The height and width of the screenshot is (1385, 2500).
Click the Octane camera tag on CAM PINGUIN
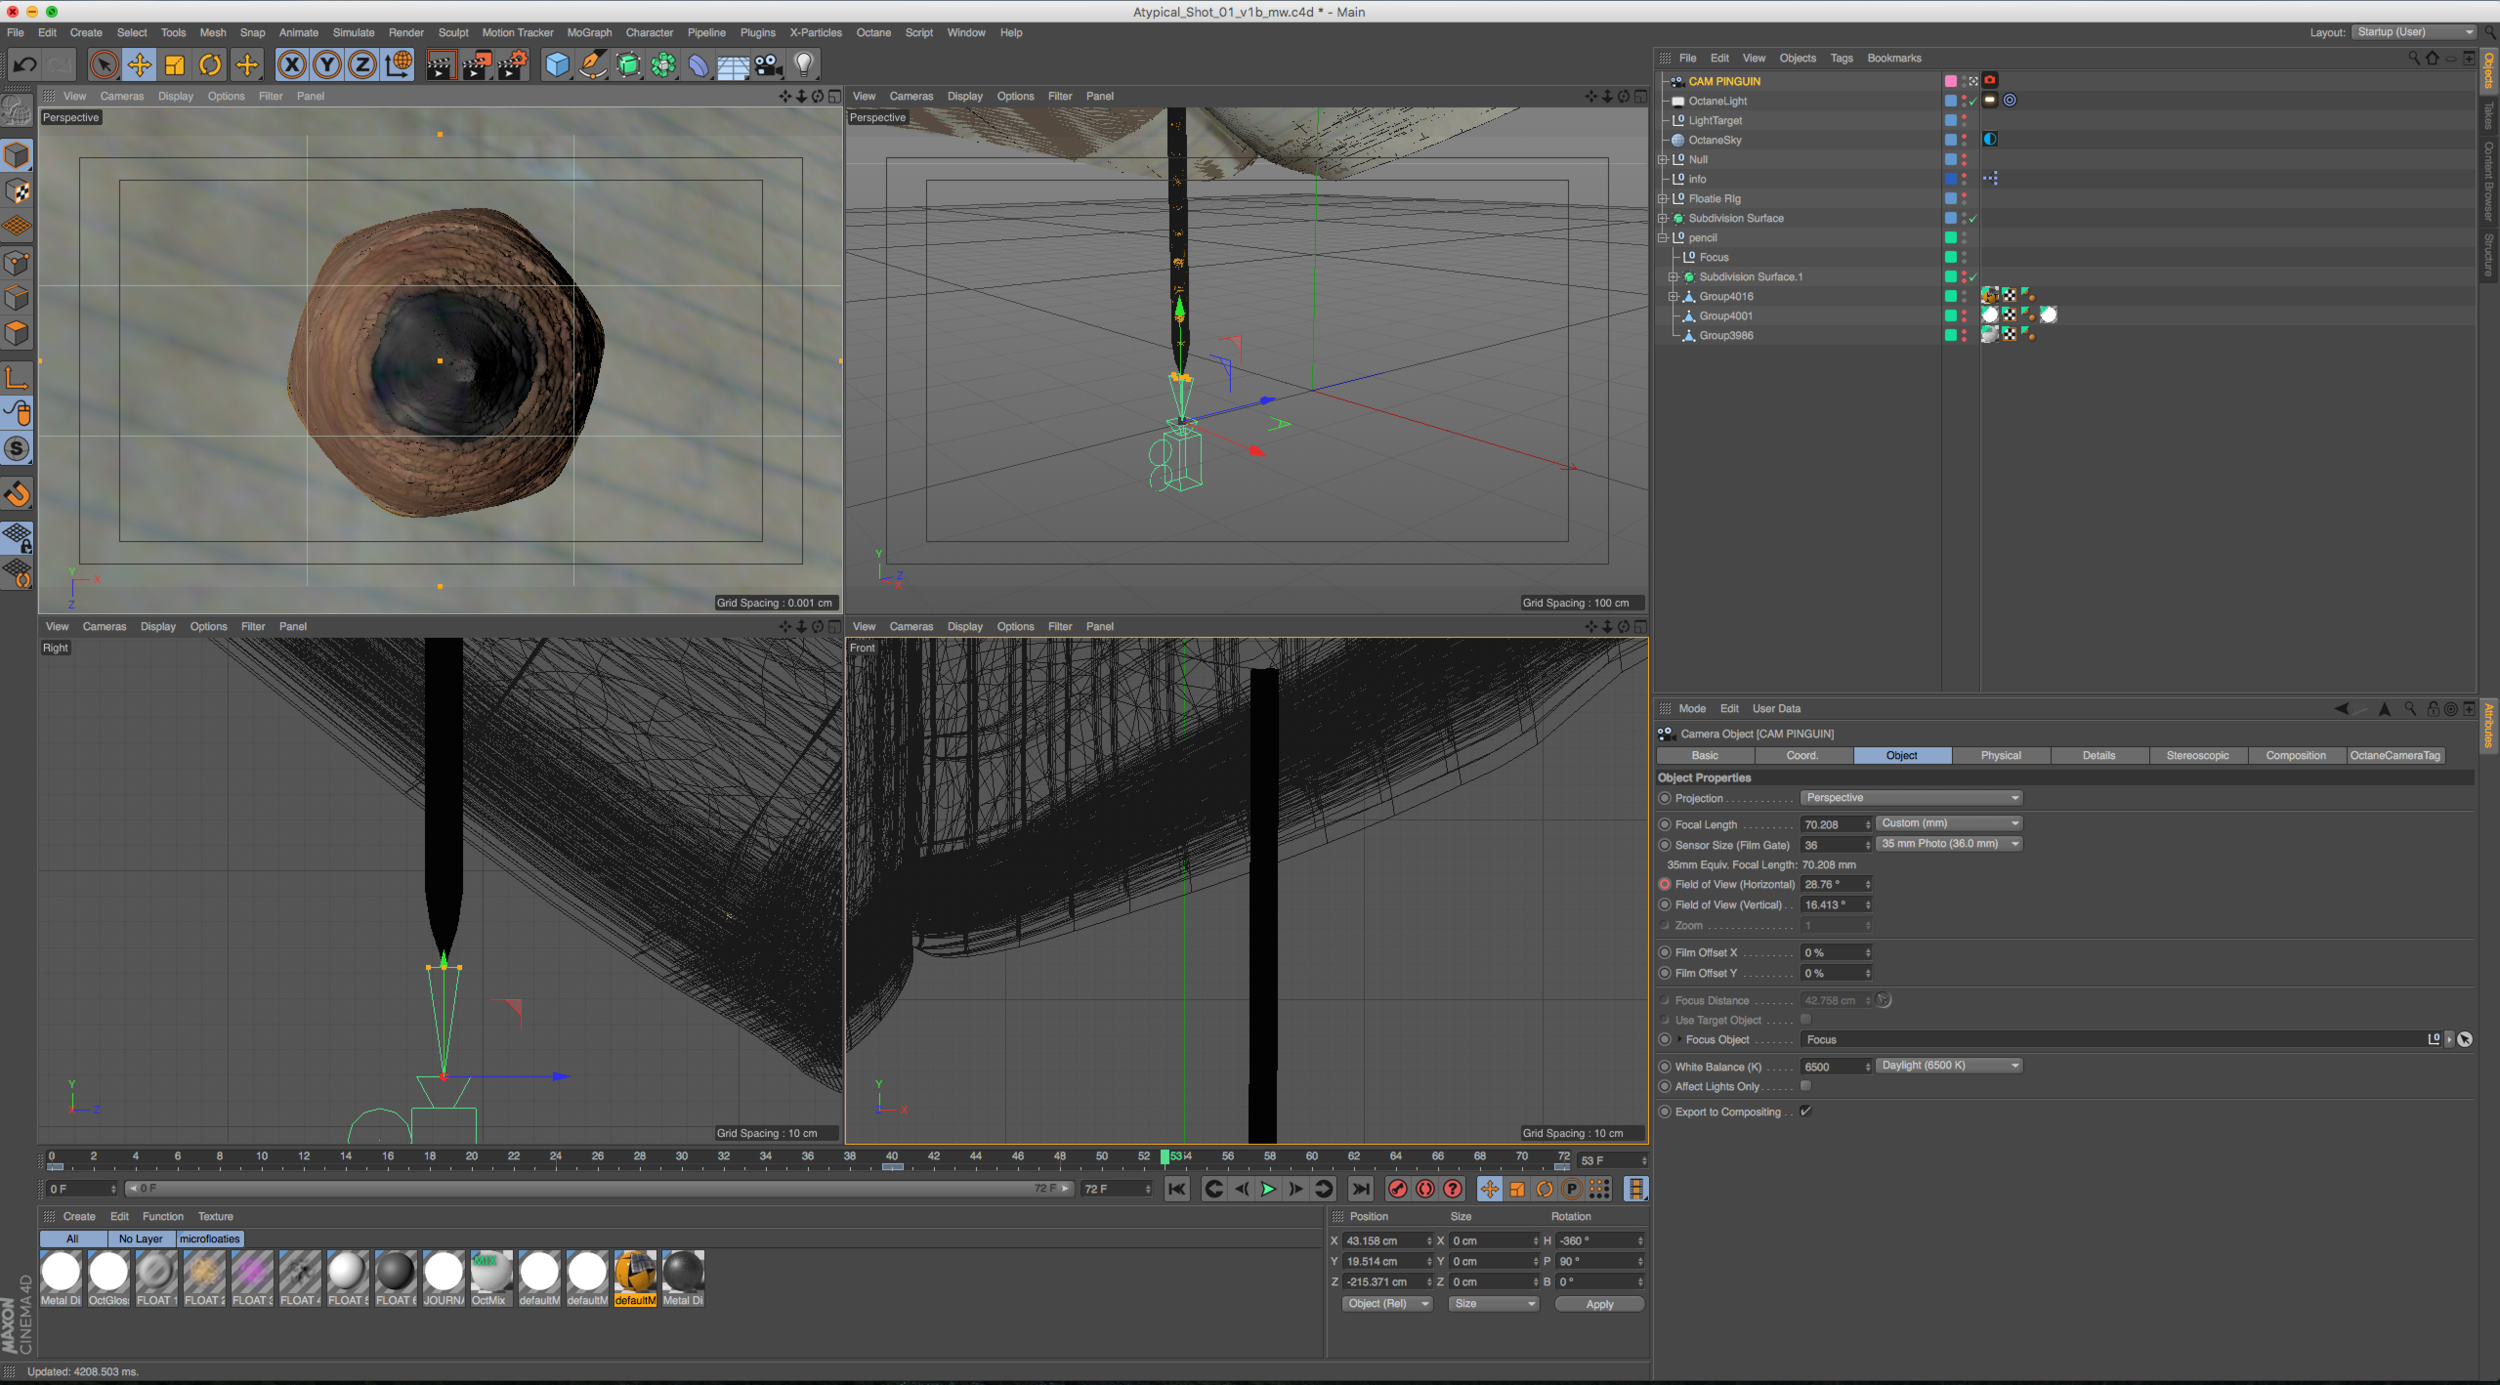click(x=1990, y=80)
